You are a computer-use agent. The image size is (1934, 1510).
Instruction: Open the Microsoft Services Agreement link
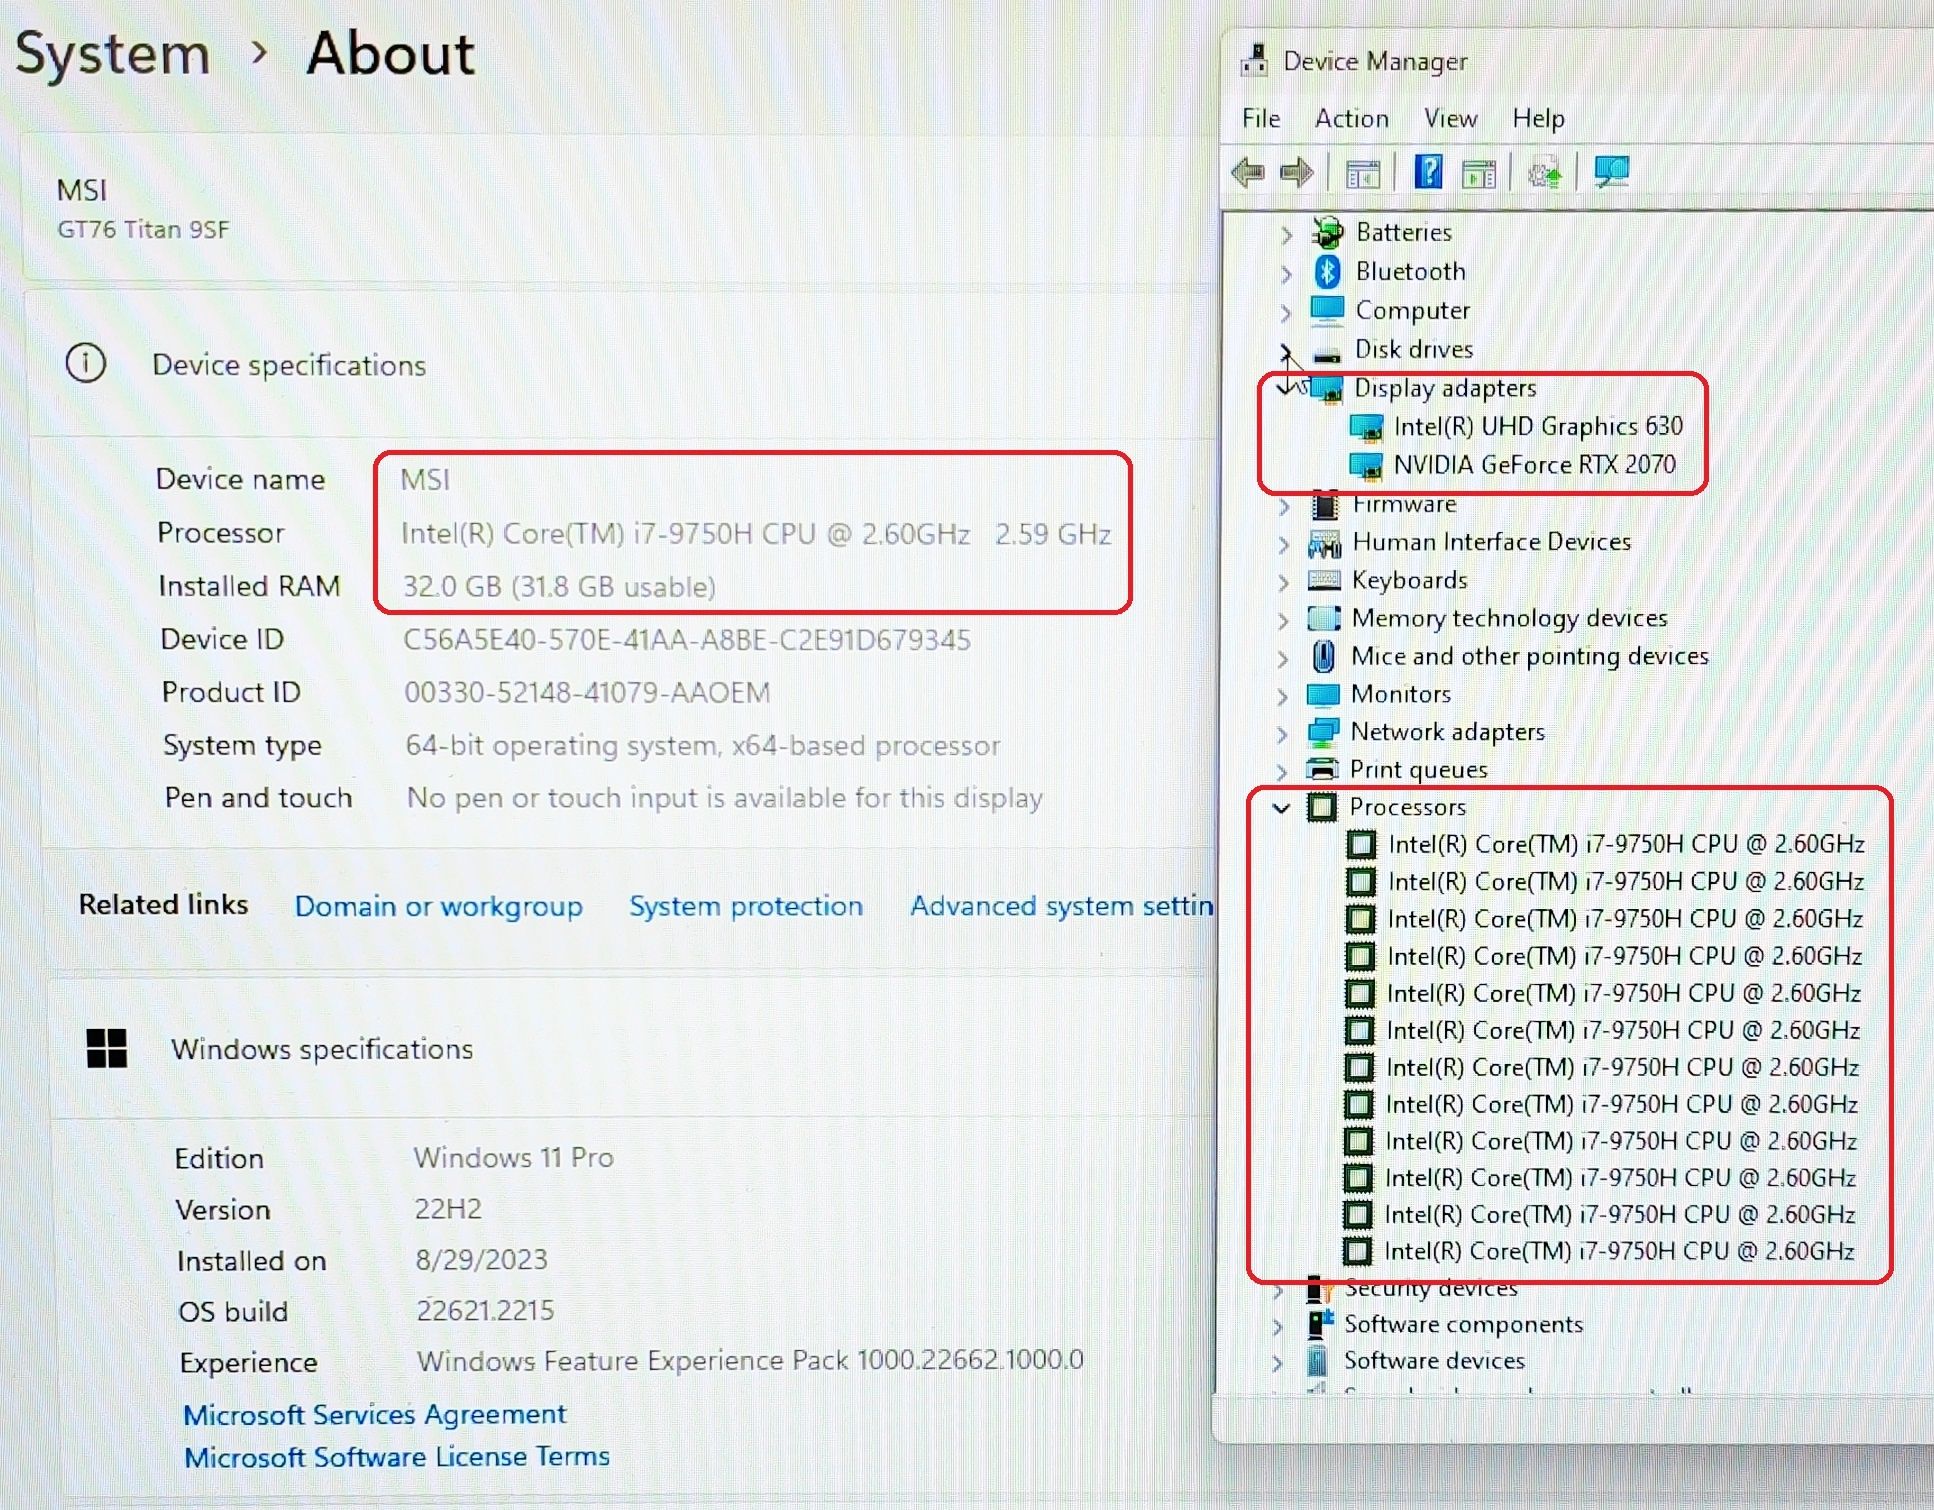pos(375,1414)
